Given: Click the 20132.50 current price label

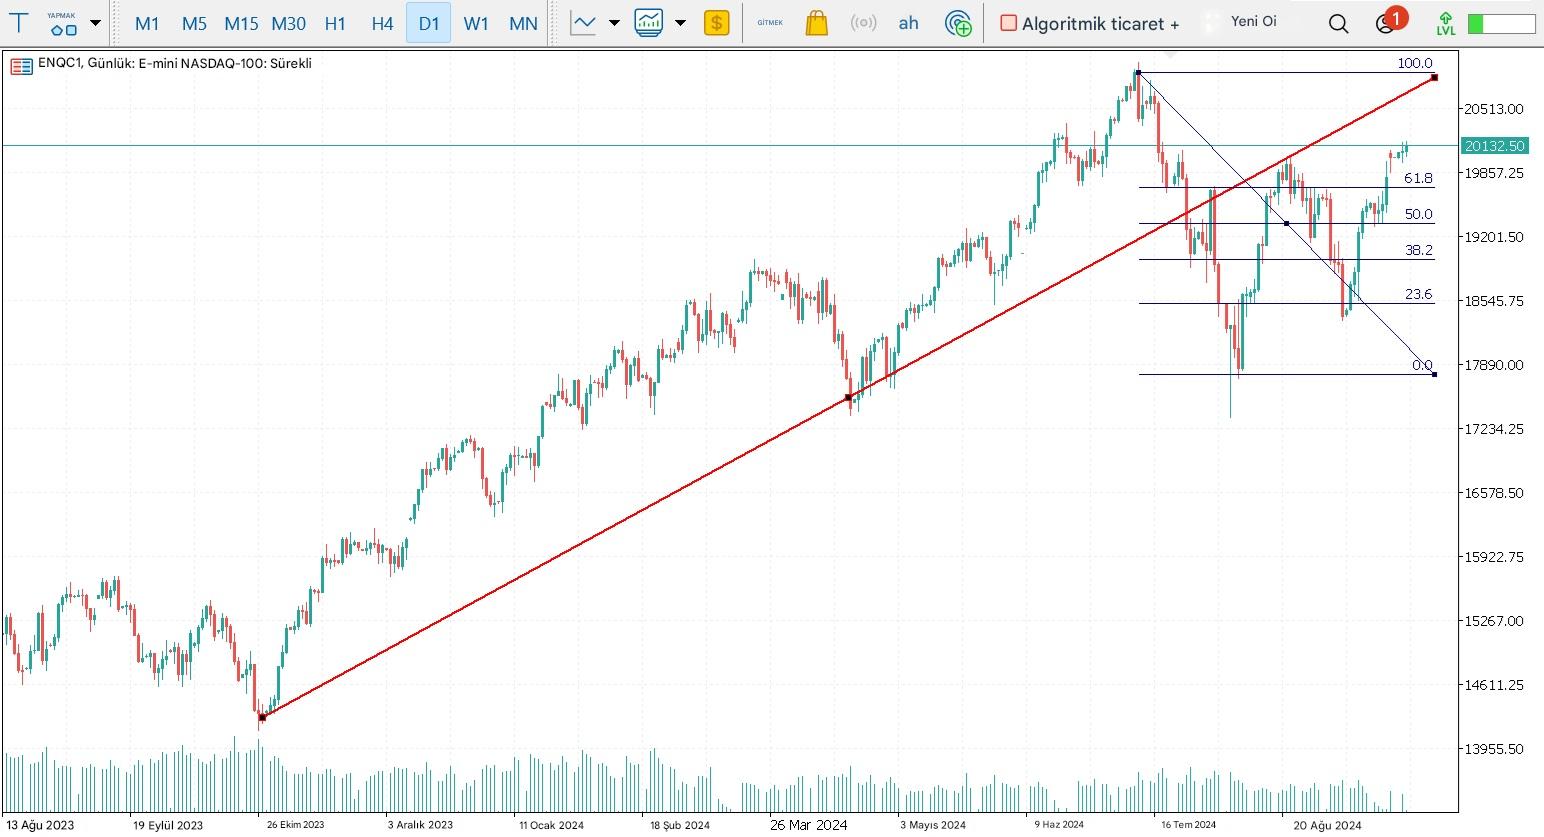Looking at the screenshot, I should pos(1494,146).
